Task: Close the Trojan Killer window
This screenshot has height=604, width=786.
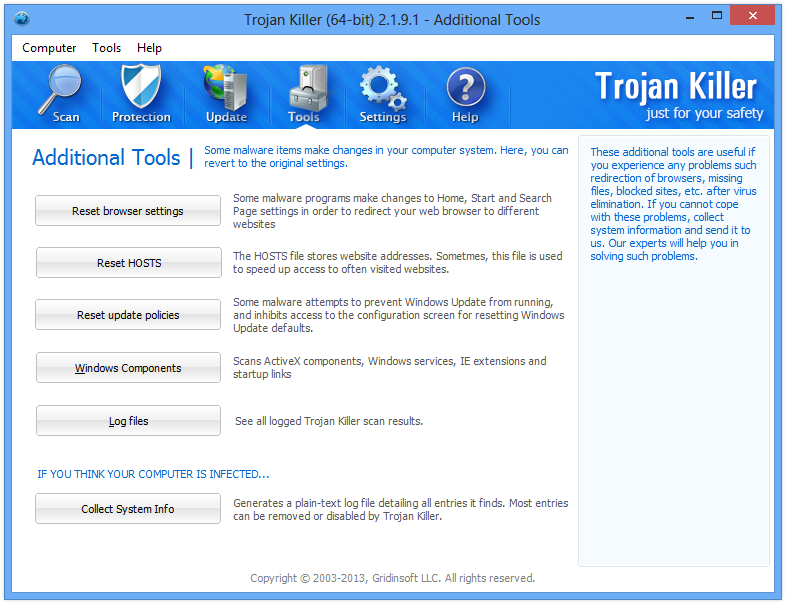Action: coord(752,16)
